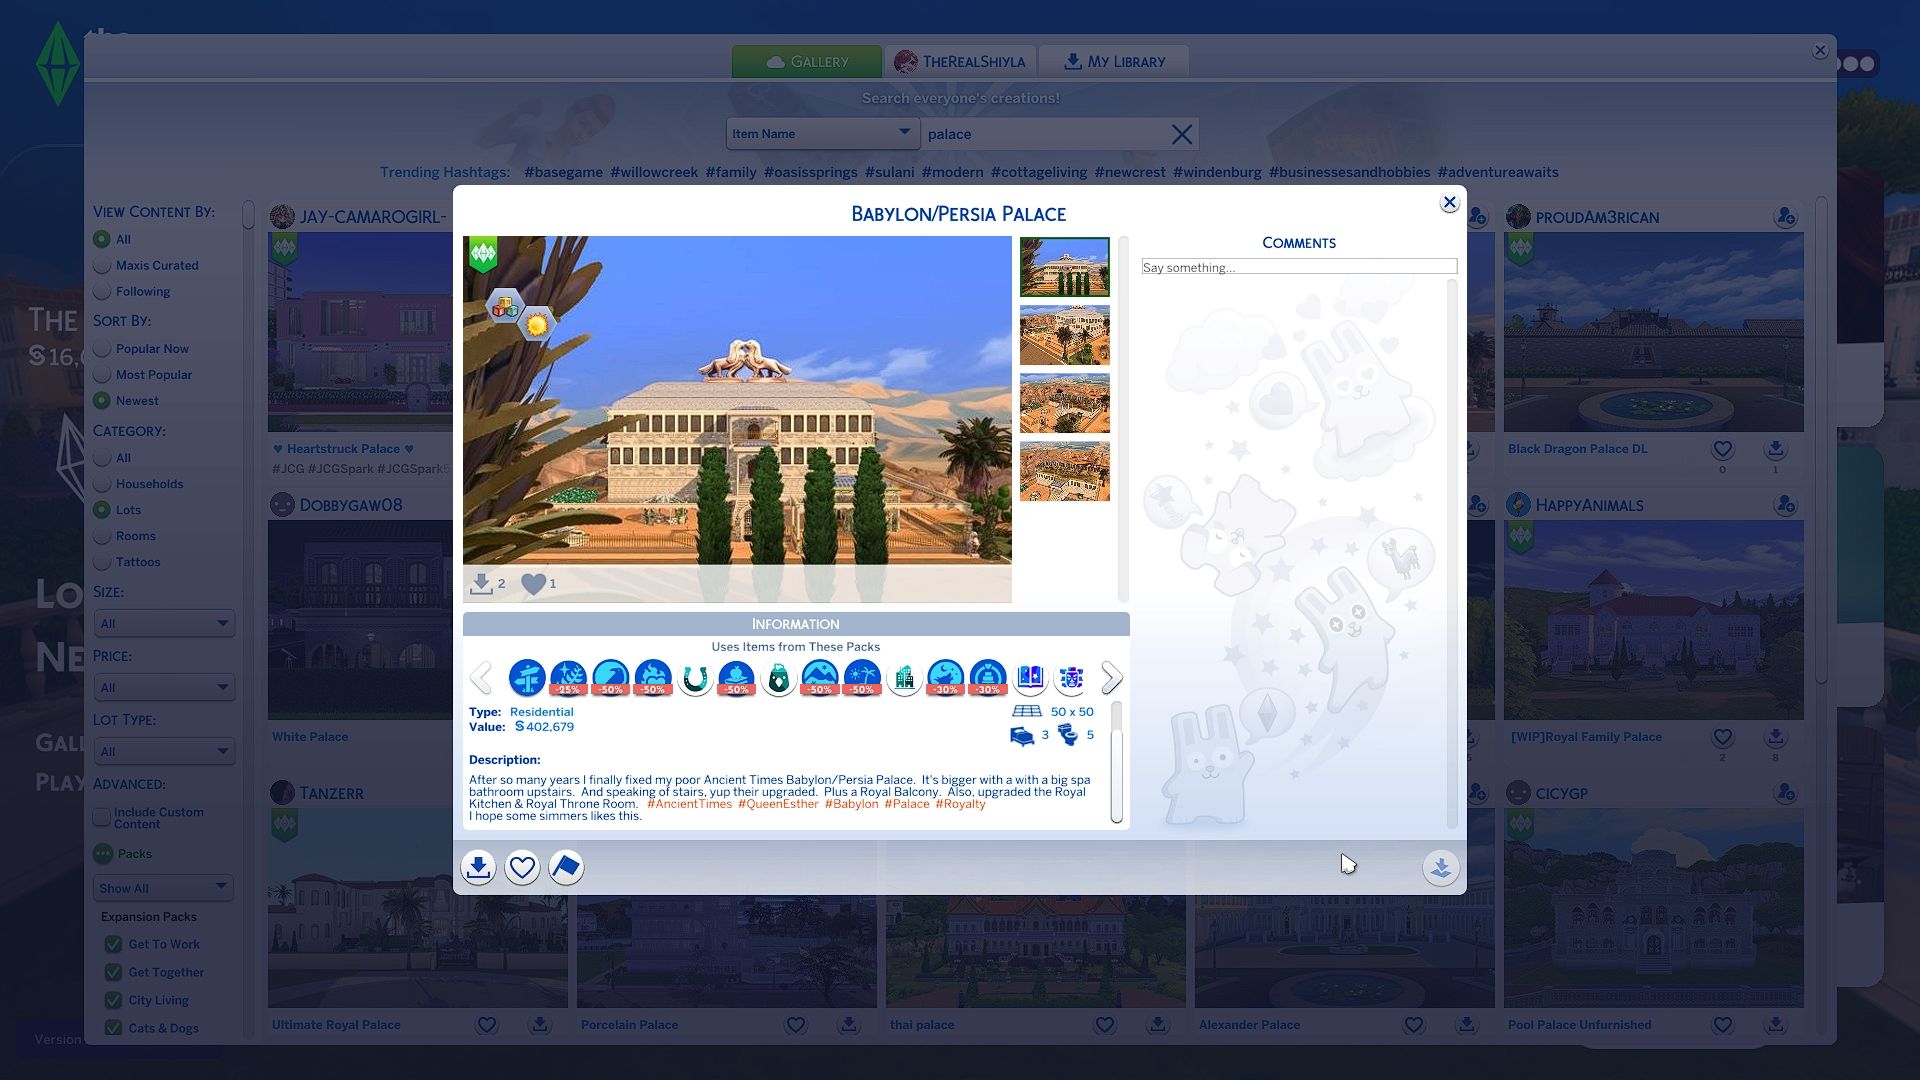Favorite this lot with the heart icon
This screenshot has height=1080, width=1920.
(x=522, y=867)
